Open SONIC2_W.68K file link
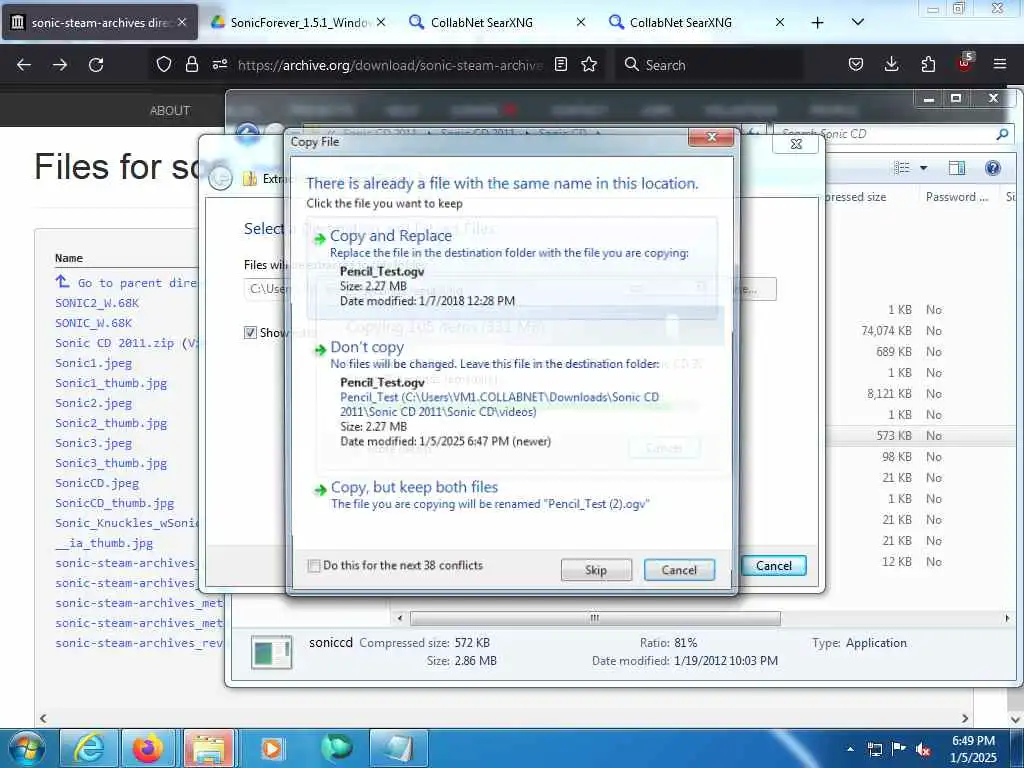Viewport: 1024px width, 768px height. [x=97, y=303]
